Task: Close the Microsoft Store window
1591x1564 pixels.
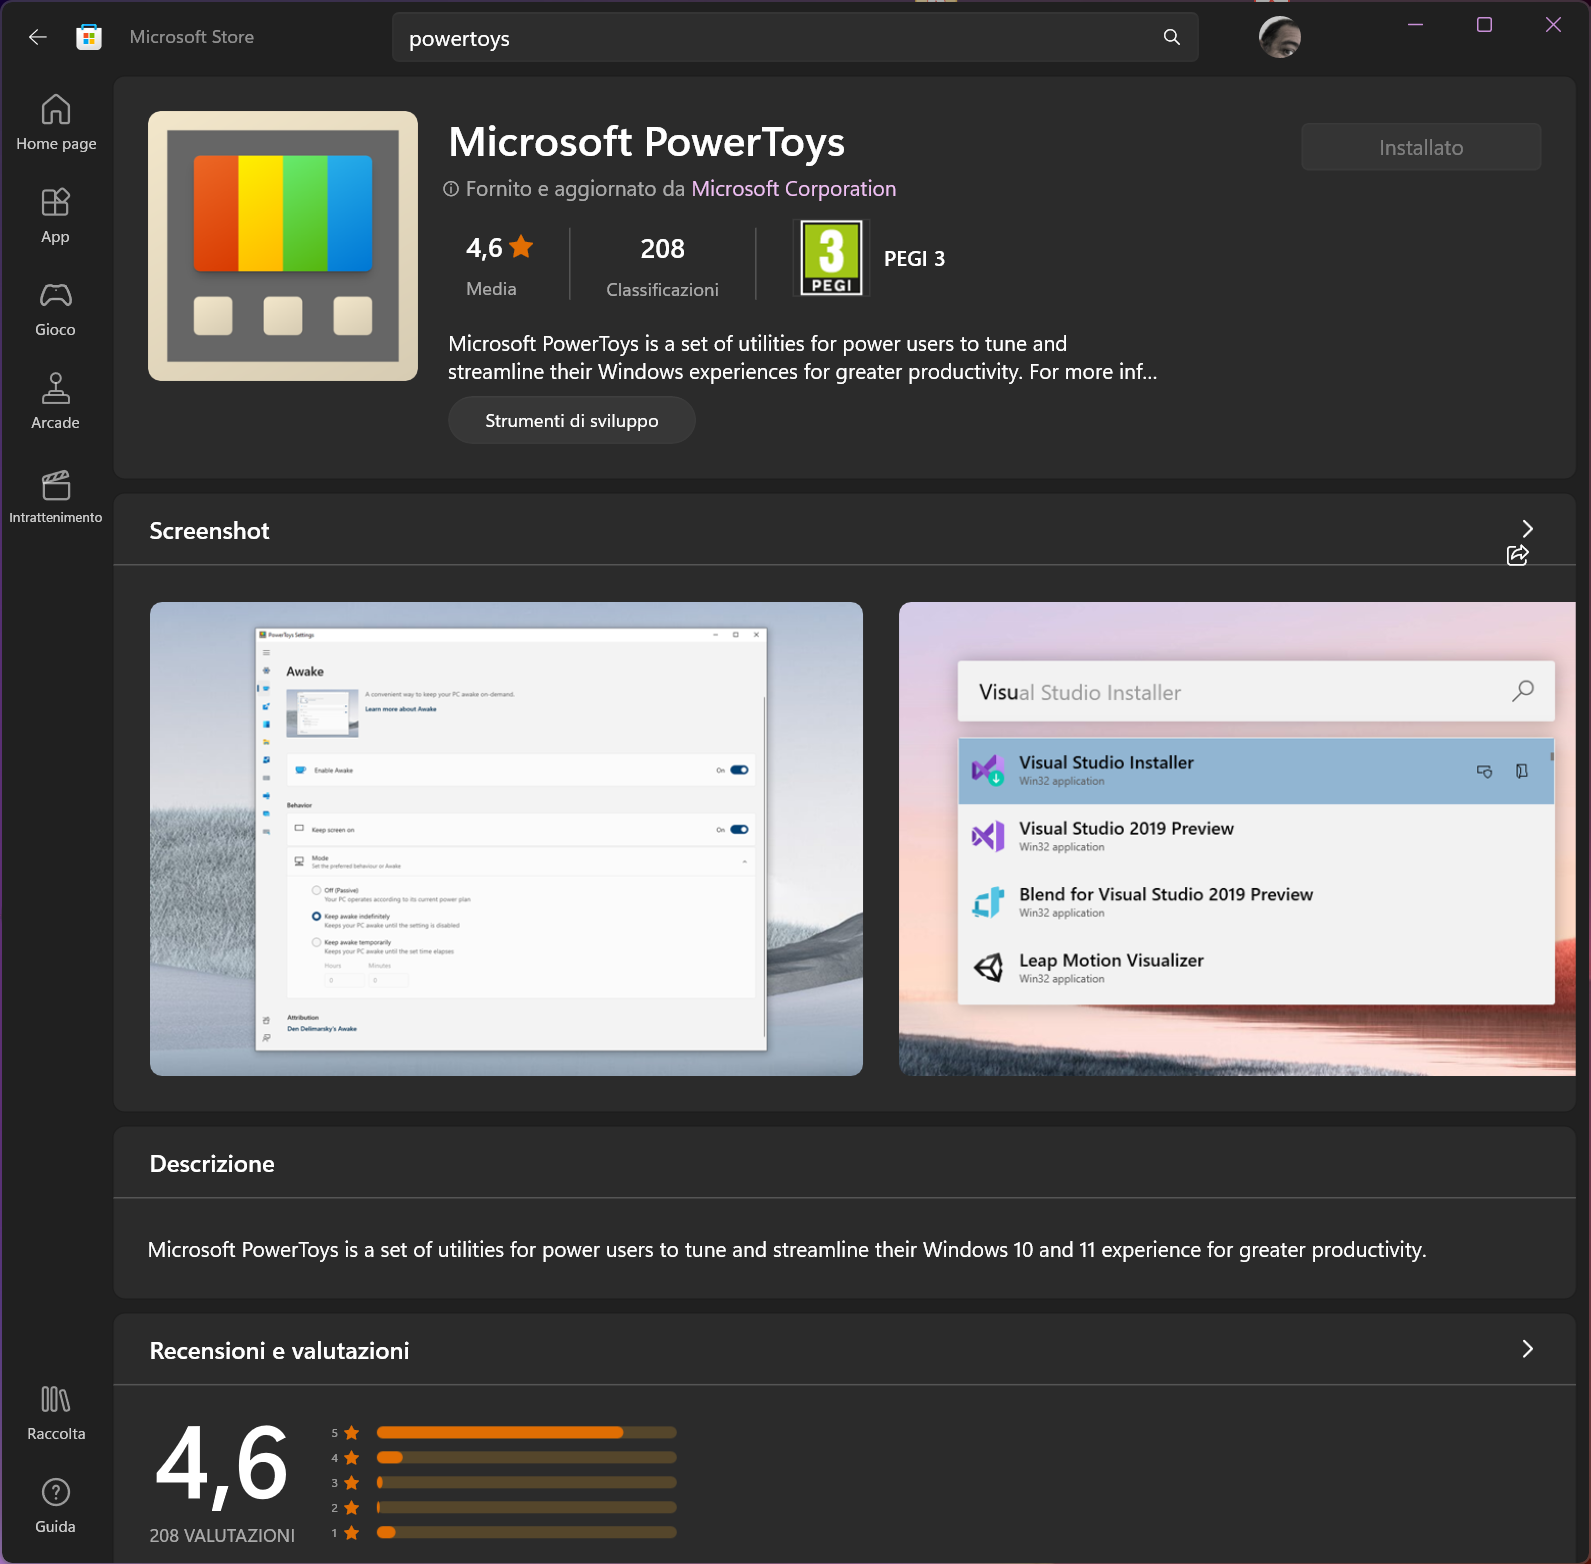Action: (1553, 25)
